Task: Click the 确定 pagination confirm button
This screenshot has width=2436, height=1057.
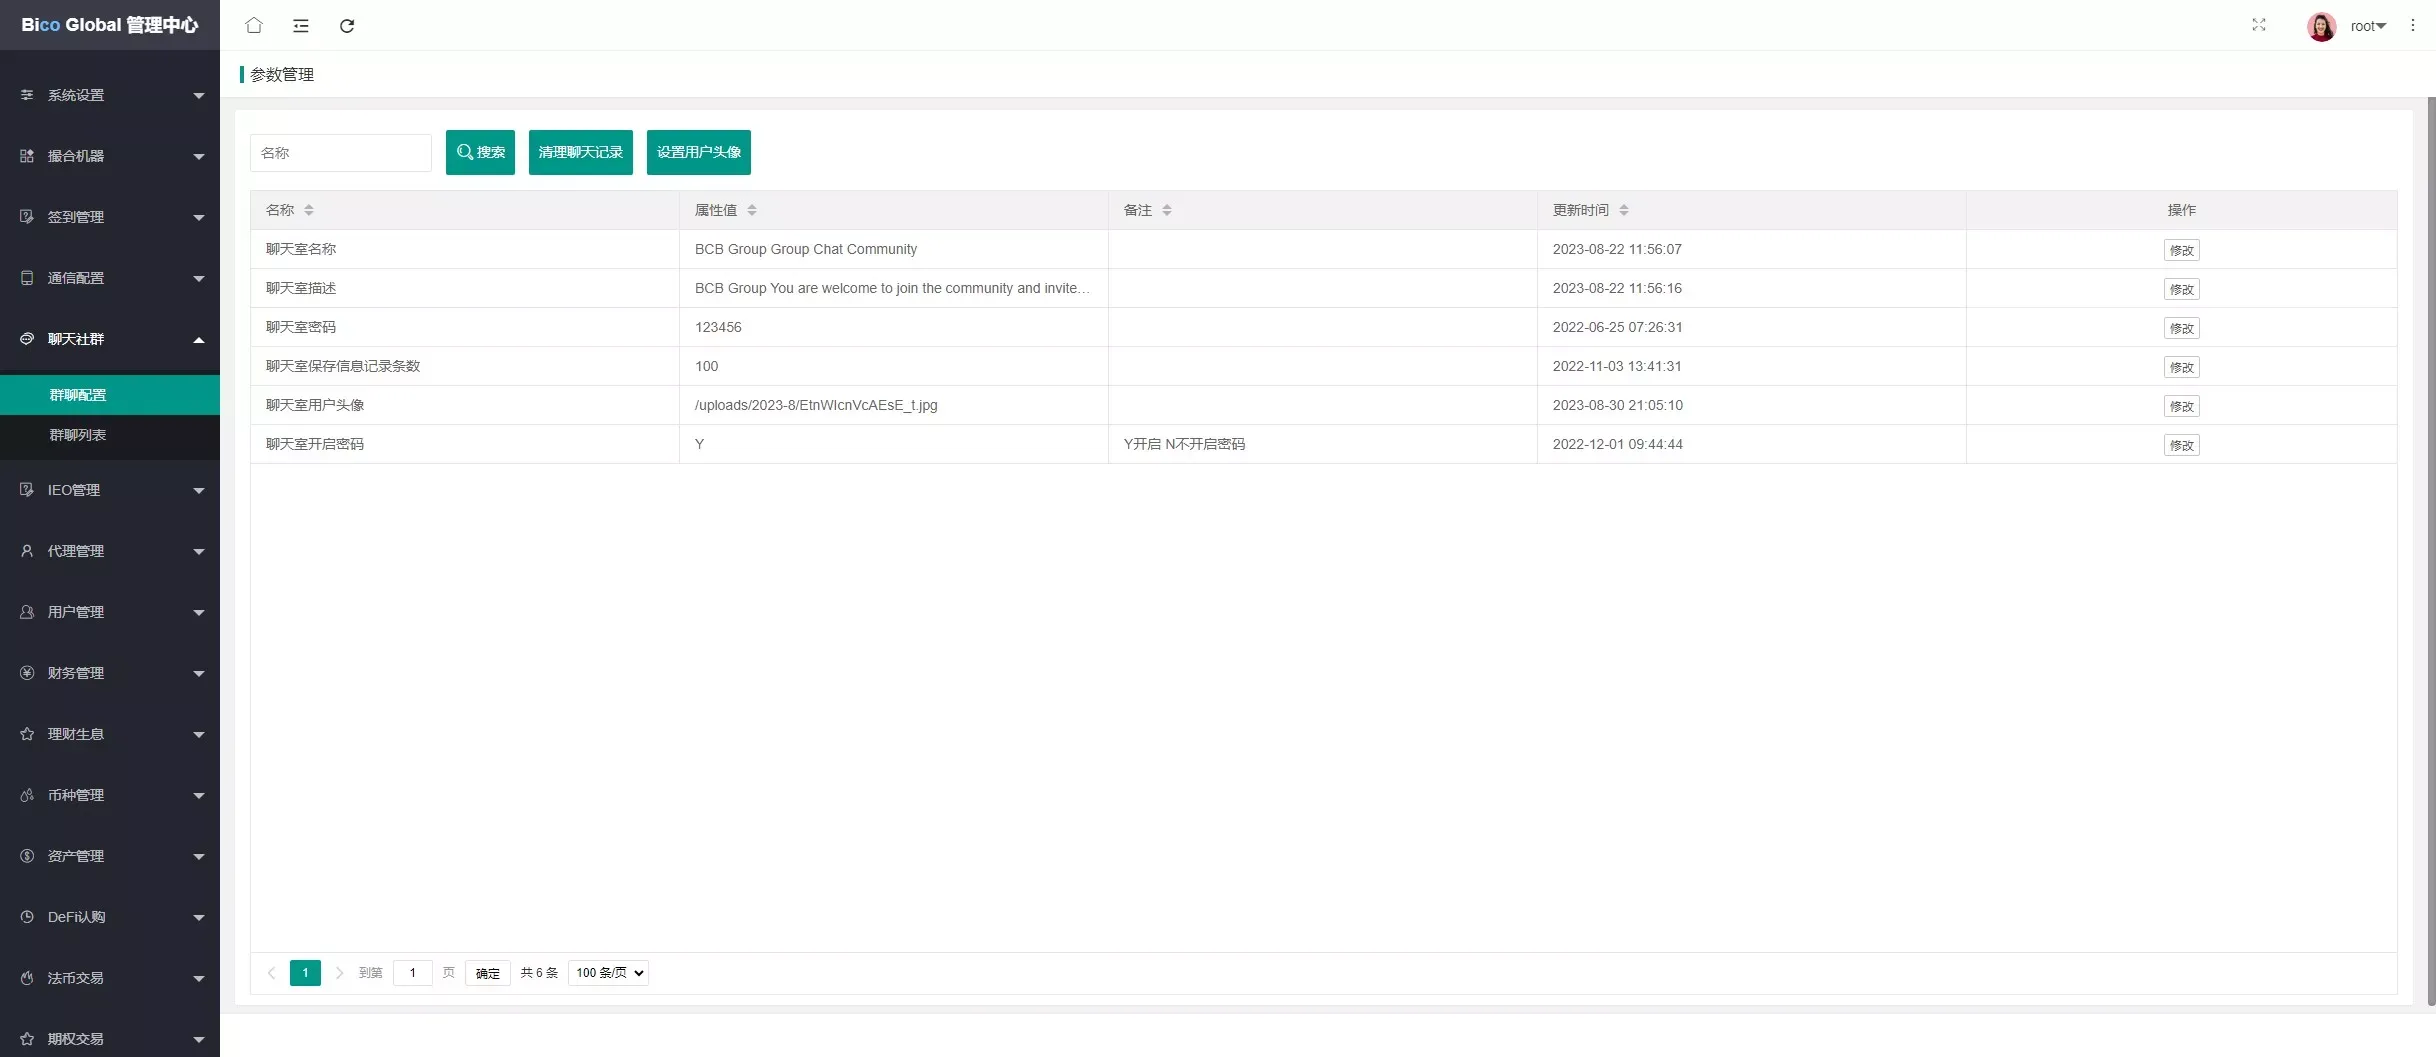Action: [488, 973]
